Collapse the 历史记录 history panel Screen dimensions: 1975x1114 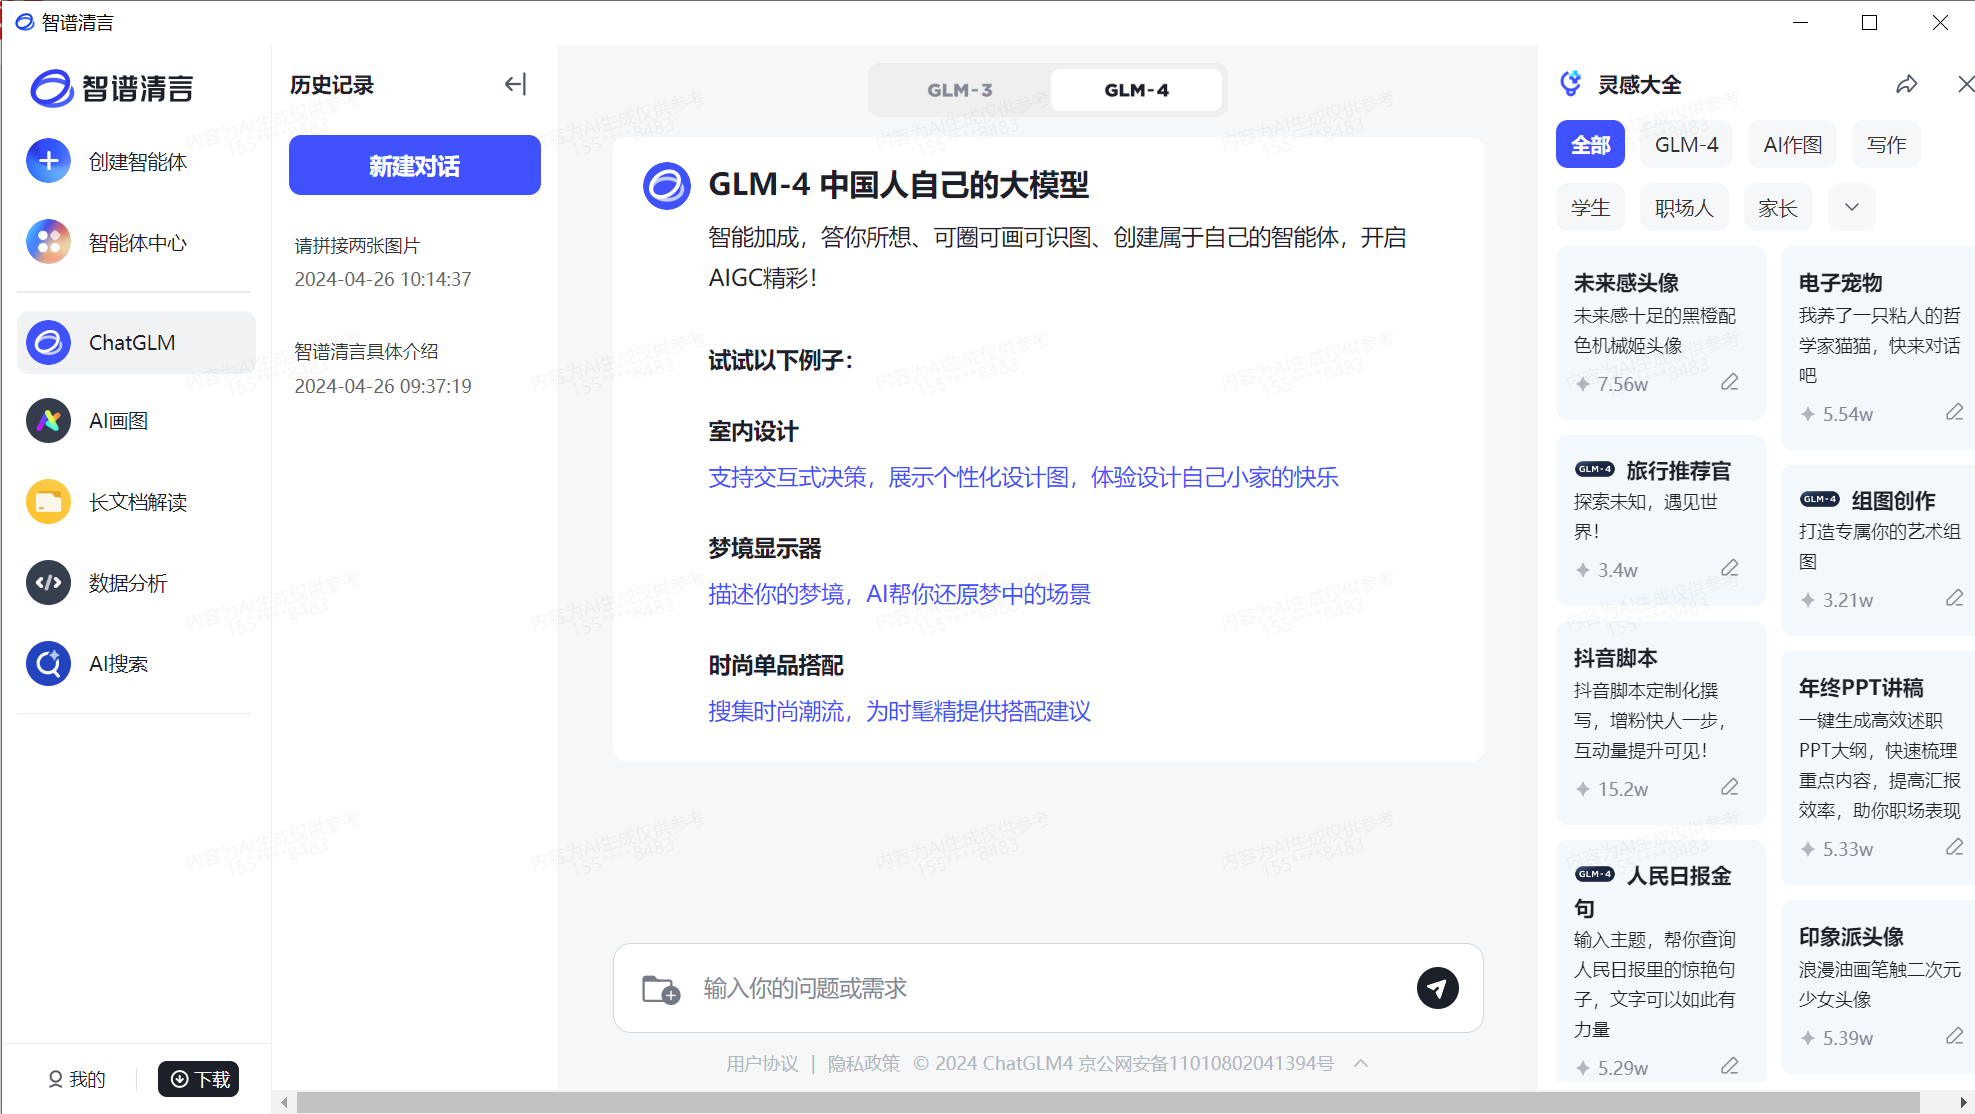coord(515,85)
